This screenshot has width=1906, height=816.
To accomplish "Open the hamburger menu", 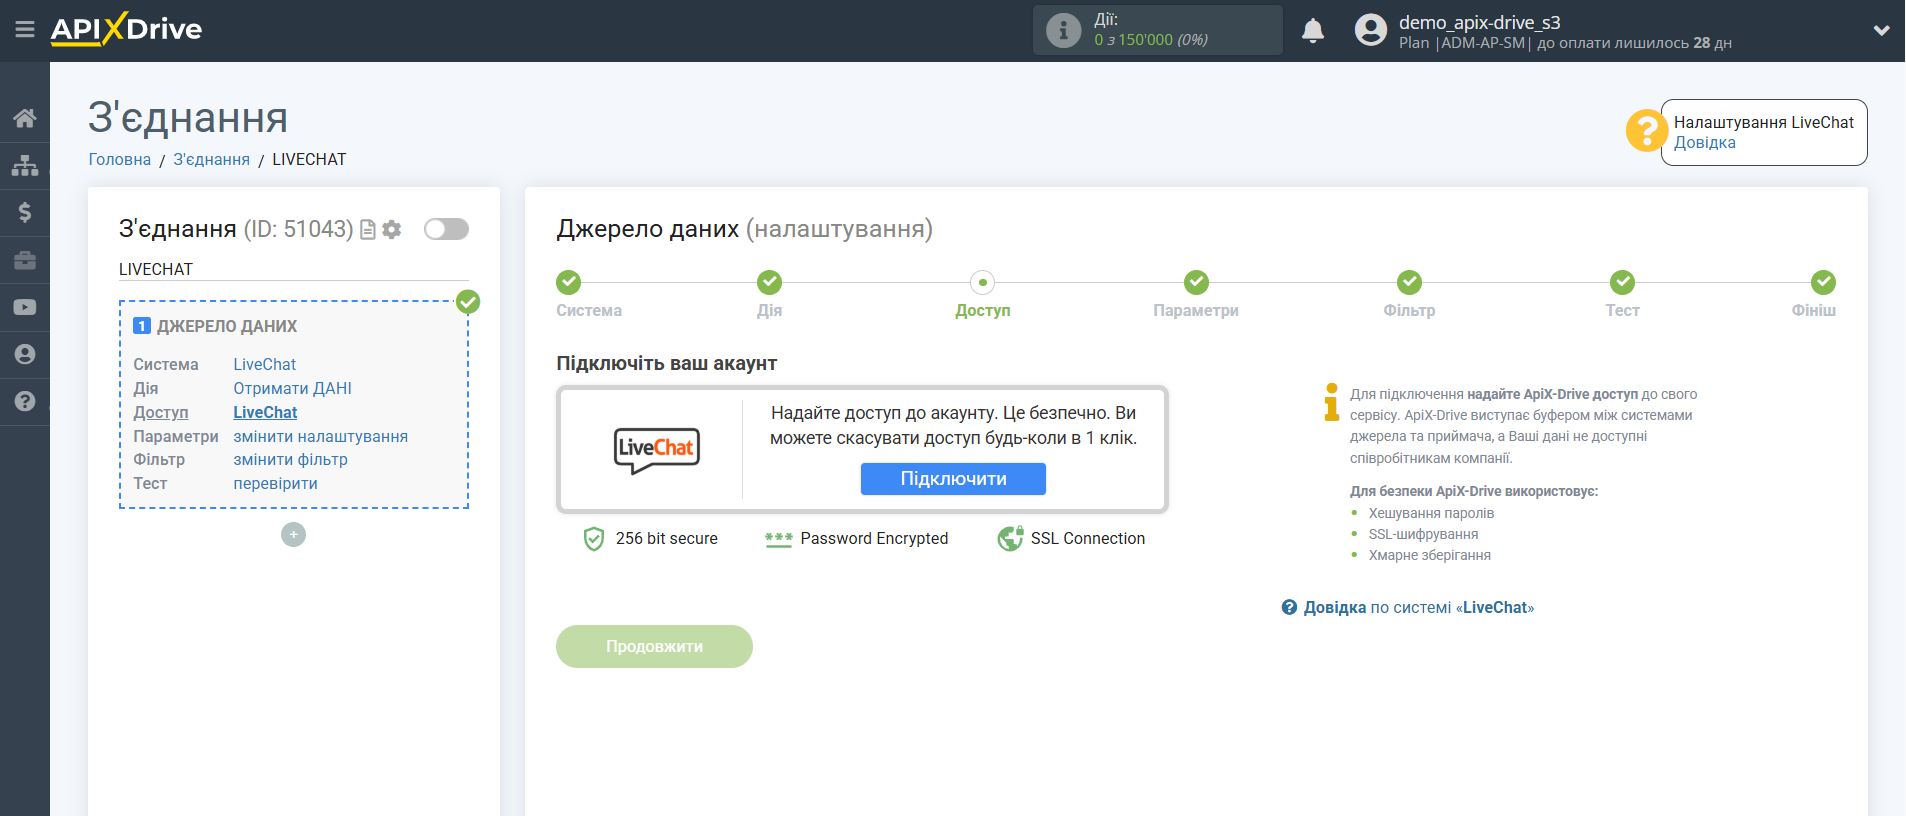I will (x=25, y=30).
